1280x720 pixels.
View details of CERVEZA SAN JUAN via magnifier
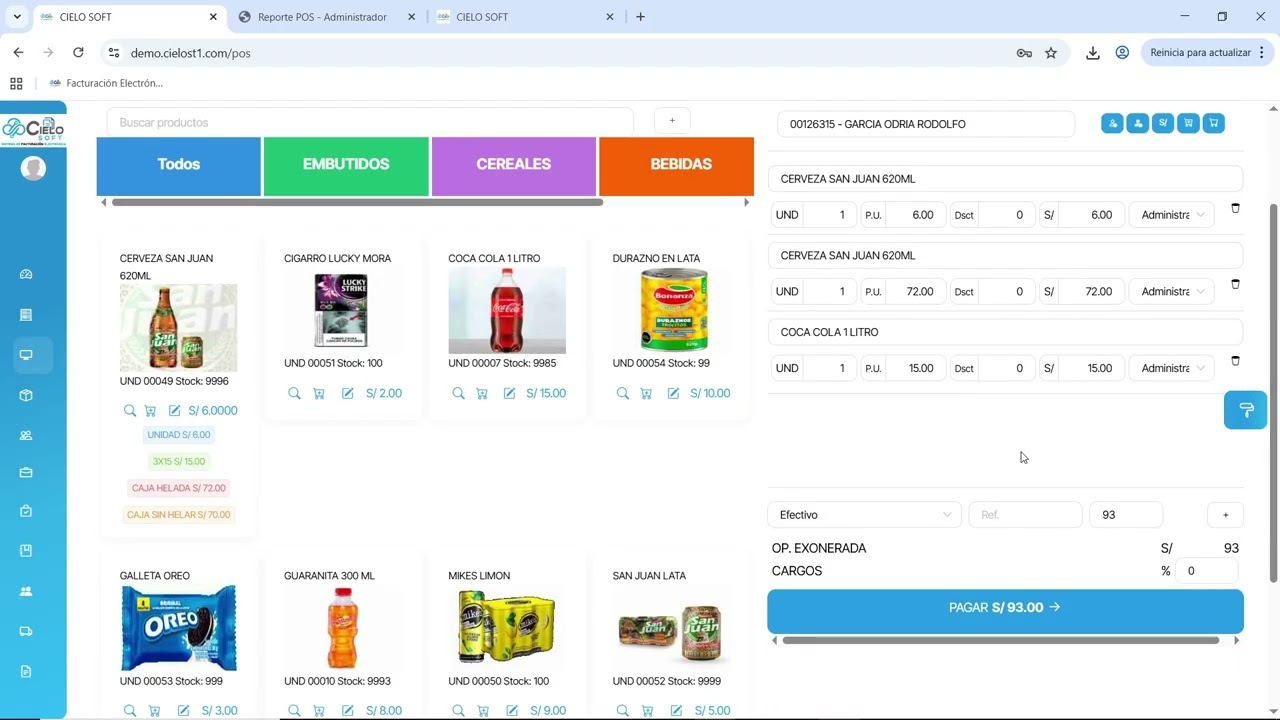[130, 411]
